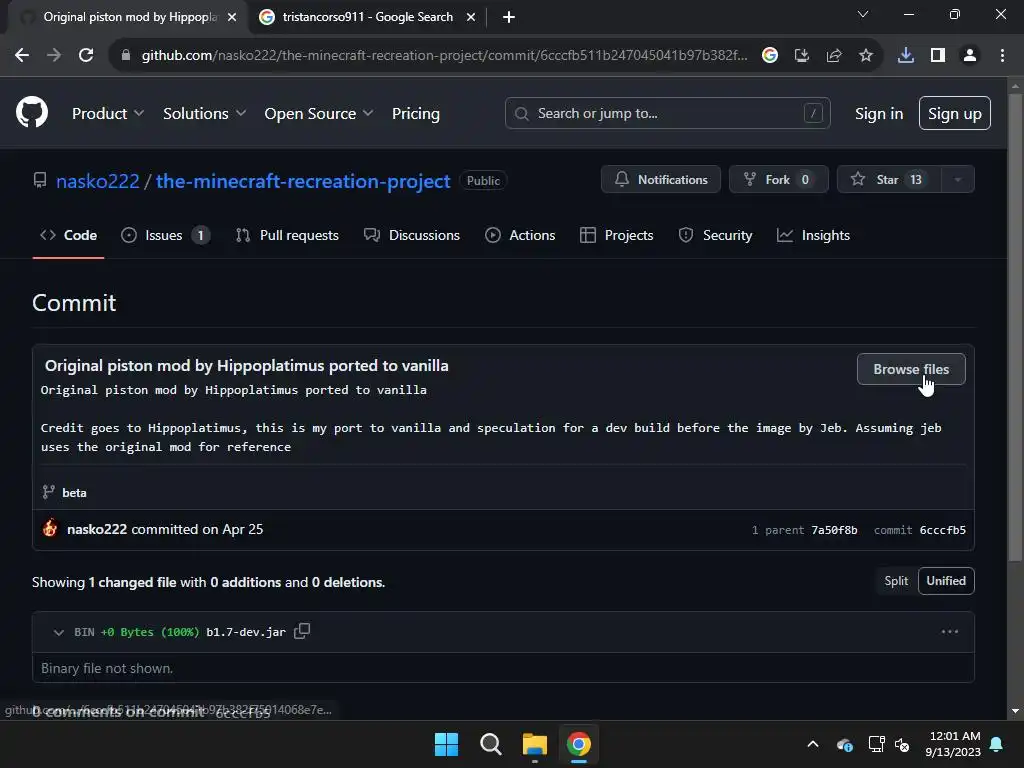Close the Original piston mod tab
The height and width of the screenshot is (768, 1024).
tap(232, 17)
